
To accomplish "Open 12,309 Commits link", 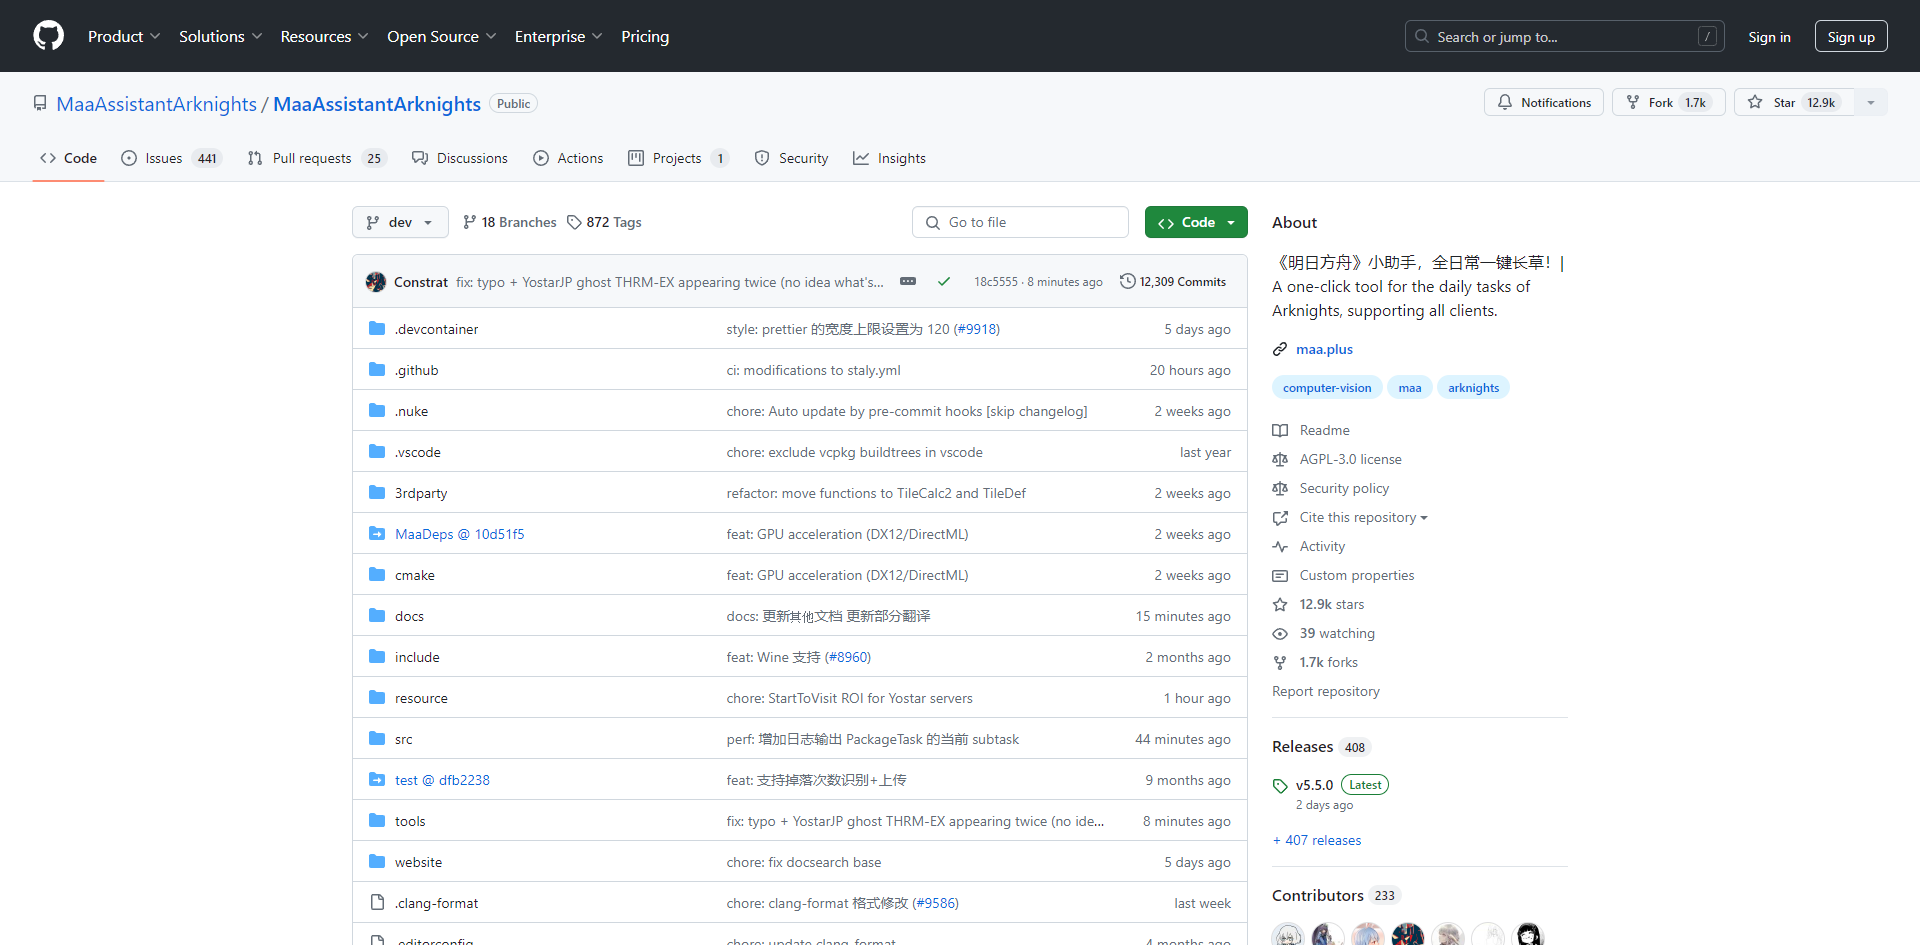I will 1173,282.
